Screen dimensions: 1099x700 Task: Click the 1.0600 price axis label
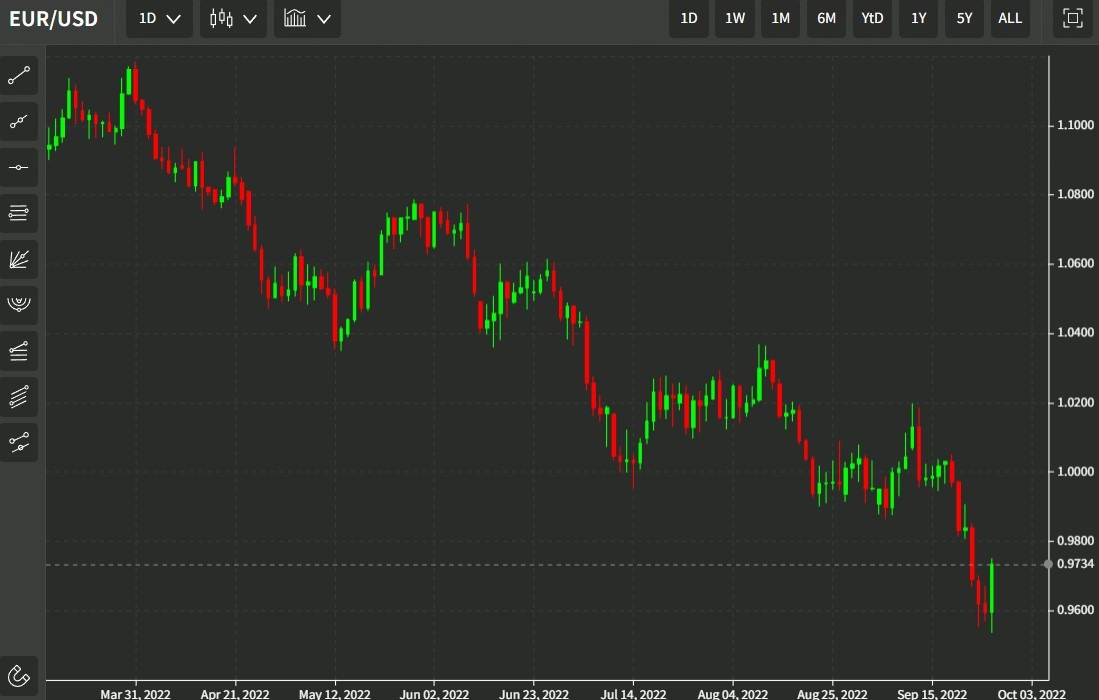pos(1075,263)
